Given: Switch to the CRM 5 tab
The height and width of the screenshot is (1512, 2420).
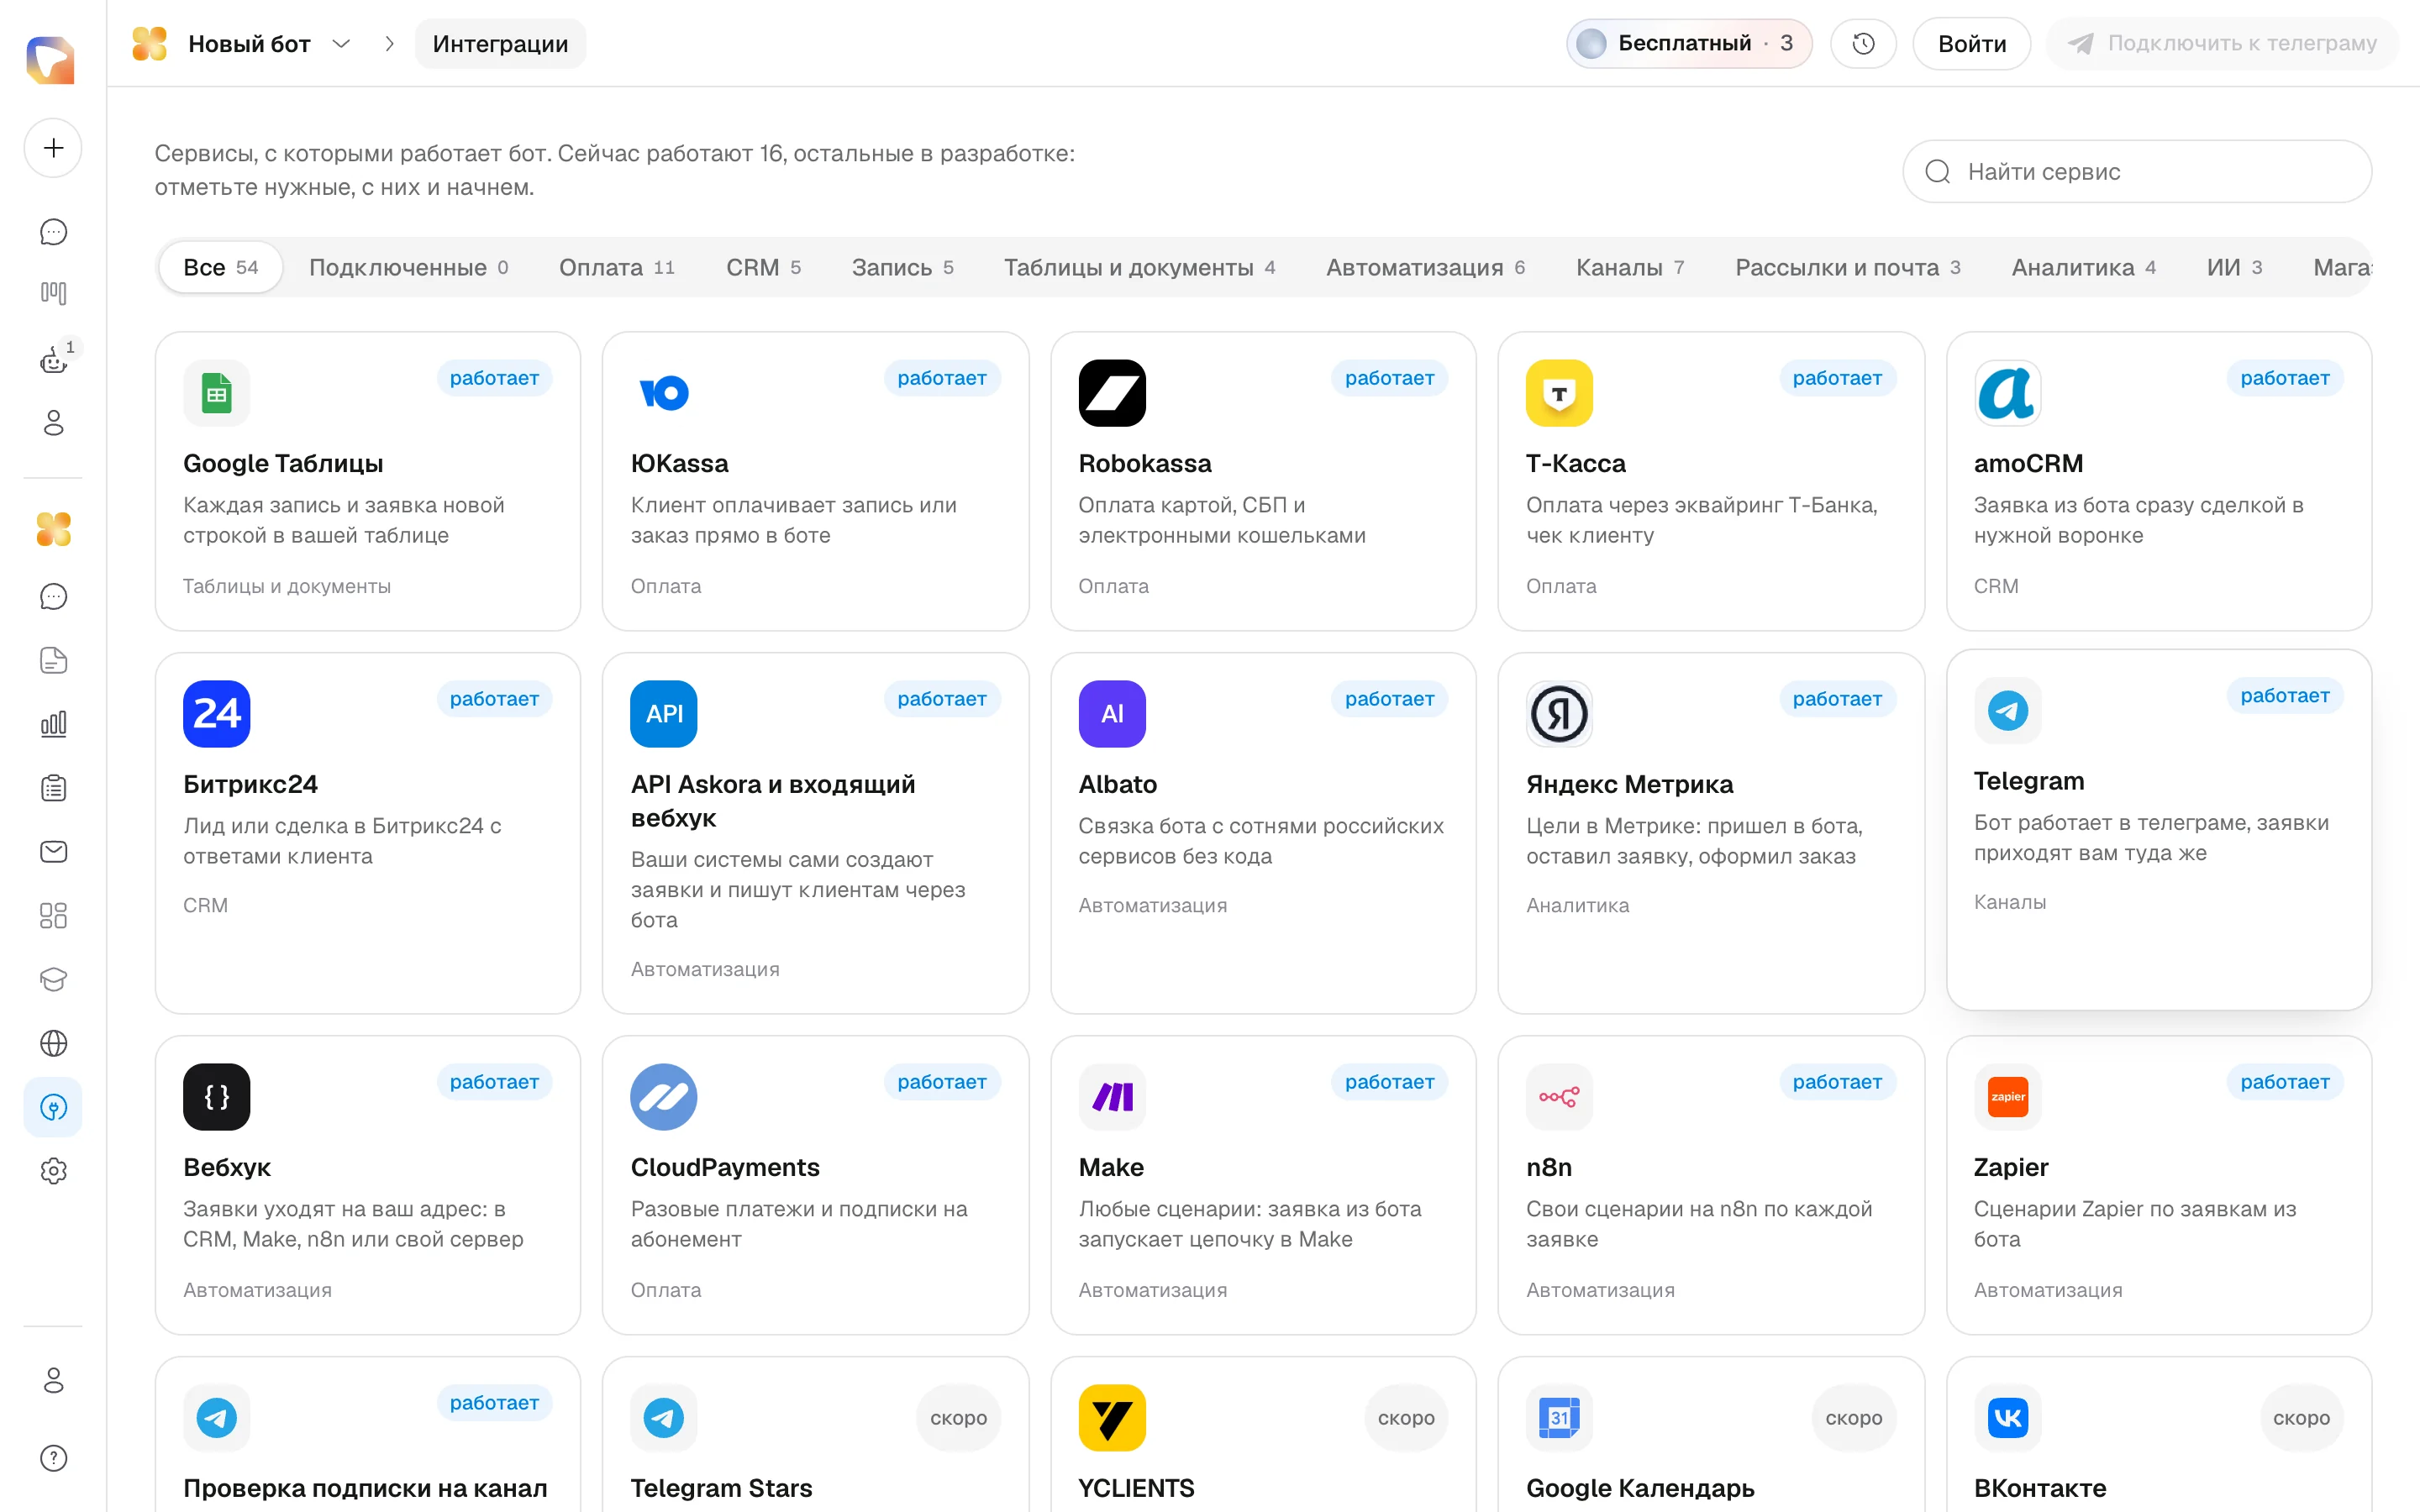Looking at the screenshot, I should [763, 267].
